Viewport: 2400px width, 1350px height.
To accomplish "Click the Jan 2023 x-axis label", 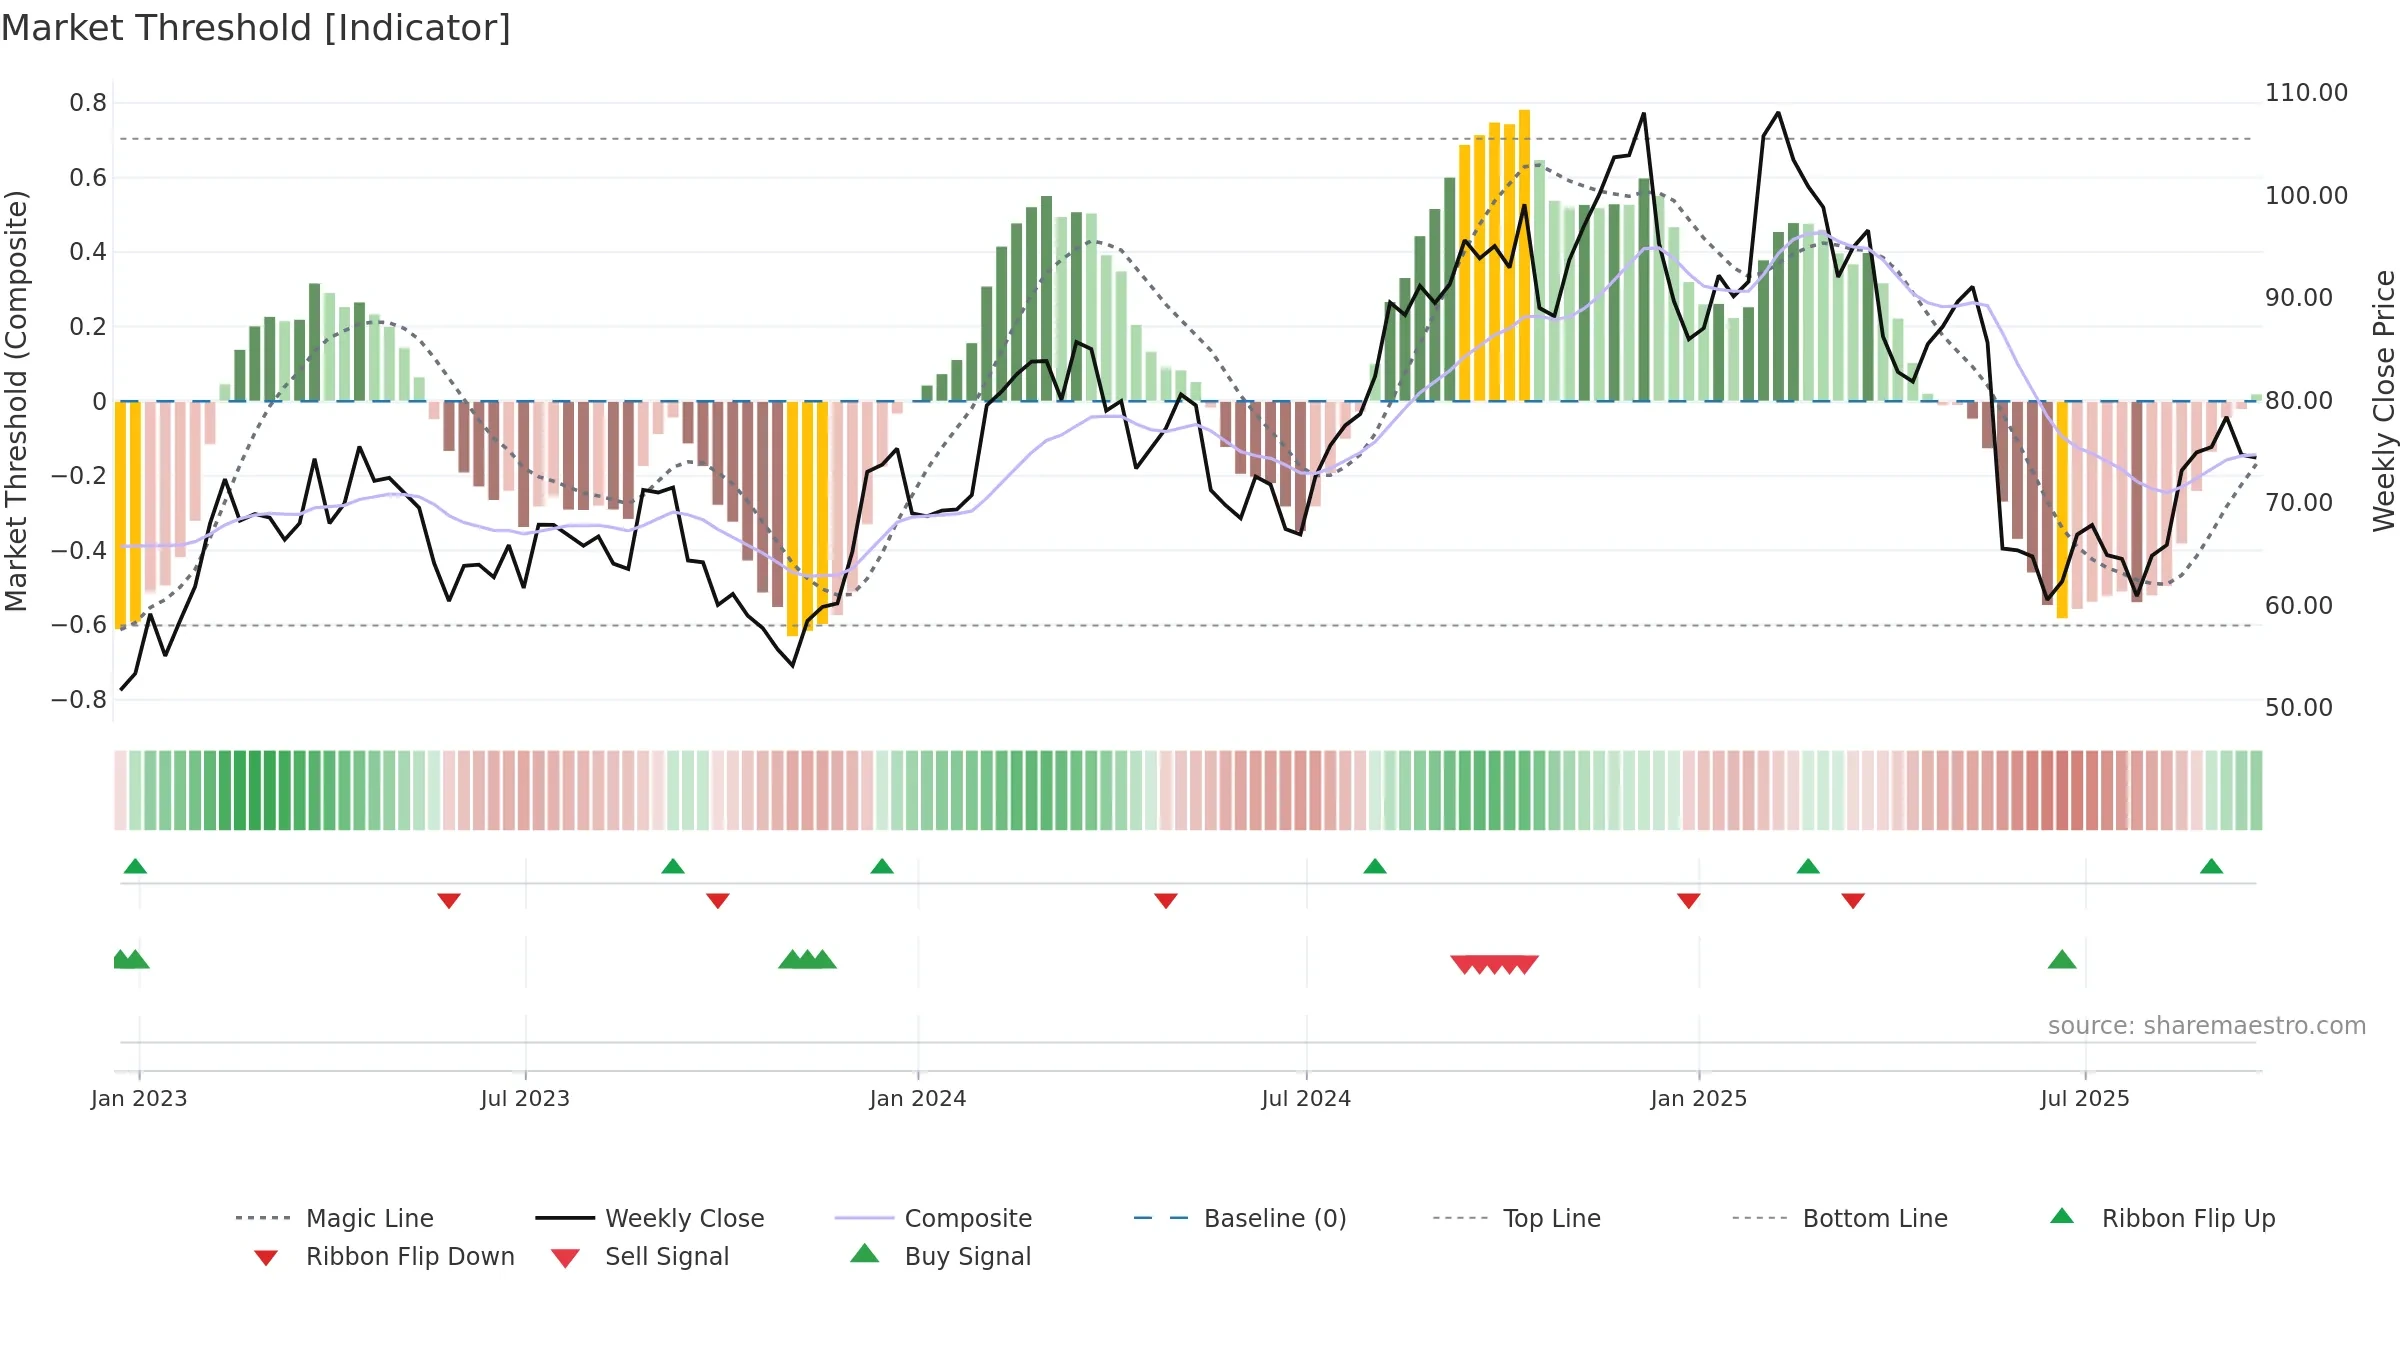I will (x=139, y=1099).
